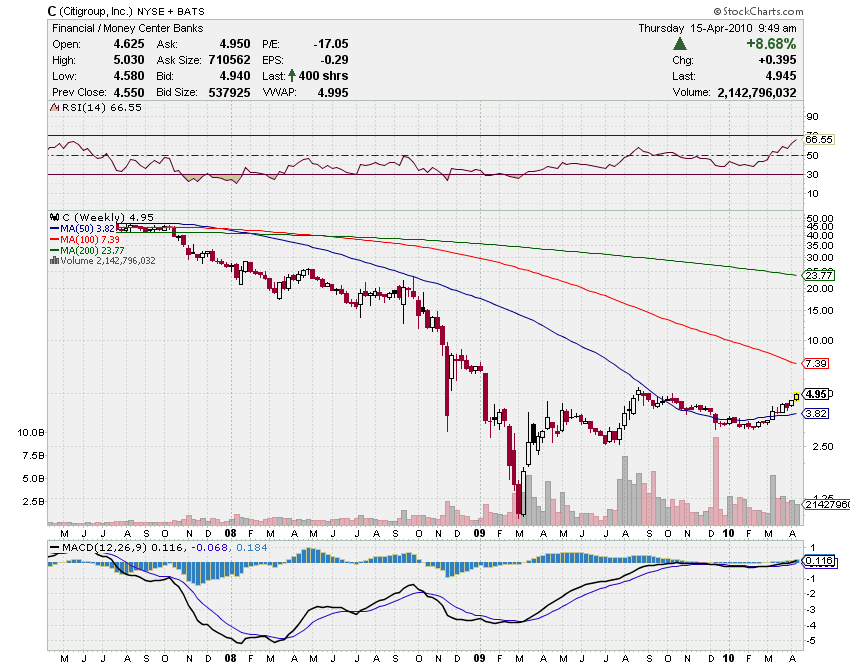This screenshot has height=668, width=850.
Task: Click the Open value 4.625
Action: point(128,44)
